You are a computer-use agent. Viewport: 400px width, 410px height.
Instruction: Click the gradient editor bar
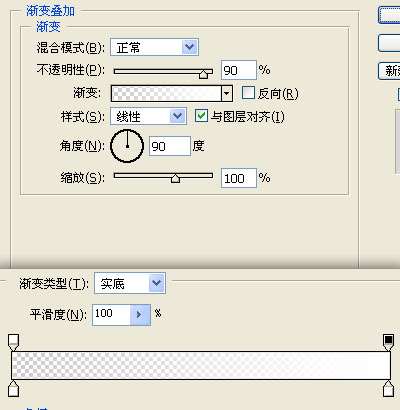click(x=201, y=365)
